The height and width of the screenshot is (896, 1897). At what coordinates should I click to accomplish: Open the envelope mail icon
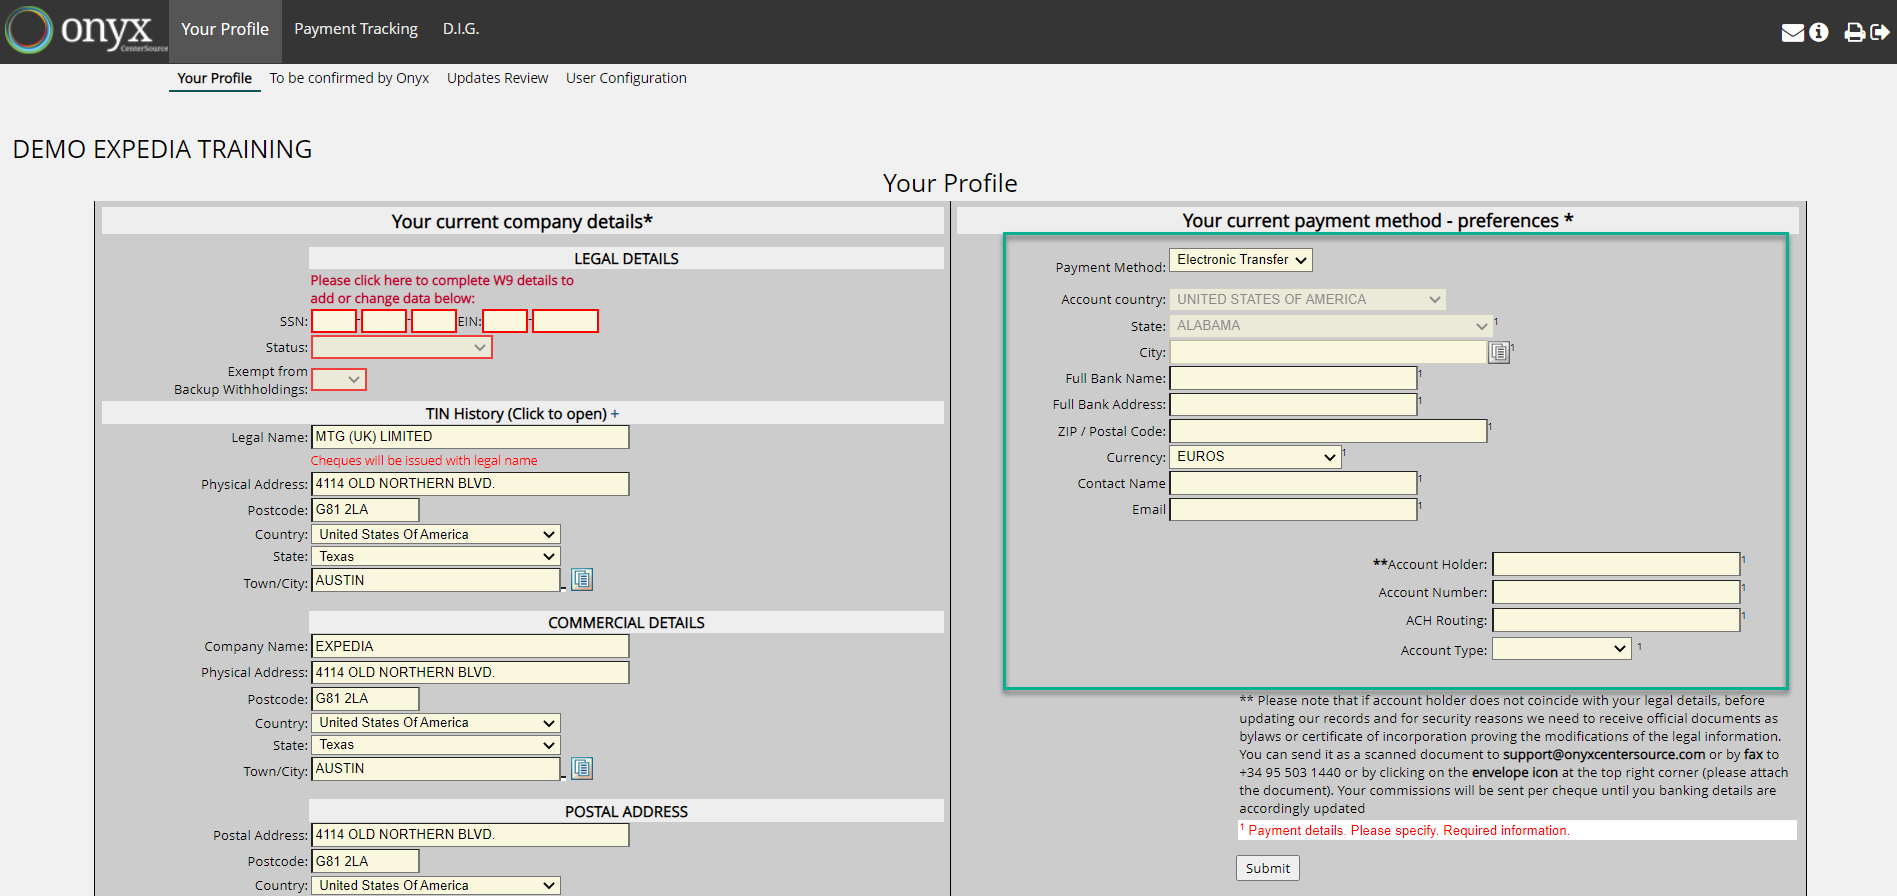pyautogui.click(x=1792, y=33)
